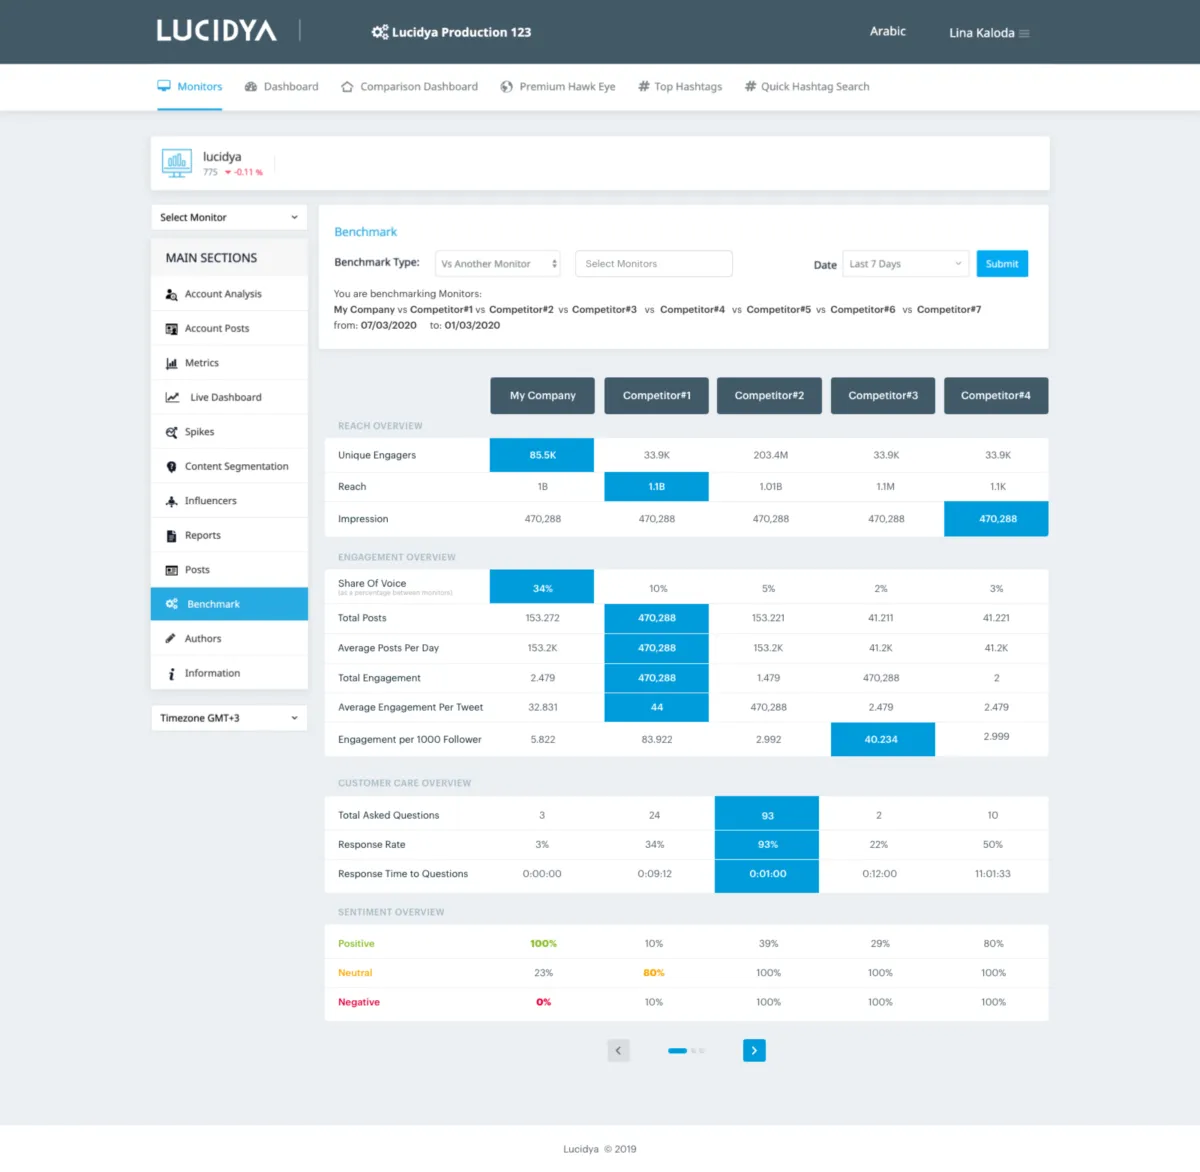
Task: Click the Competitor#3 column header
Action: click(883, 395)
